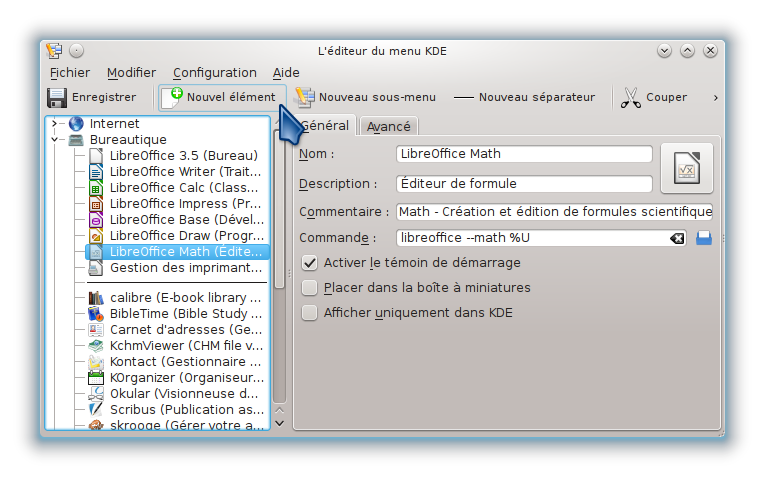Uncheck Activer le témoin de démarrage
765x477 pixels.
(309, 263)
